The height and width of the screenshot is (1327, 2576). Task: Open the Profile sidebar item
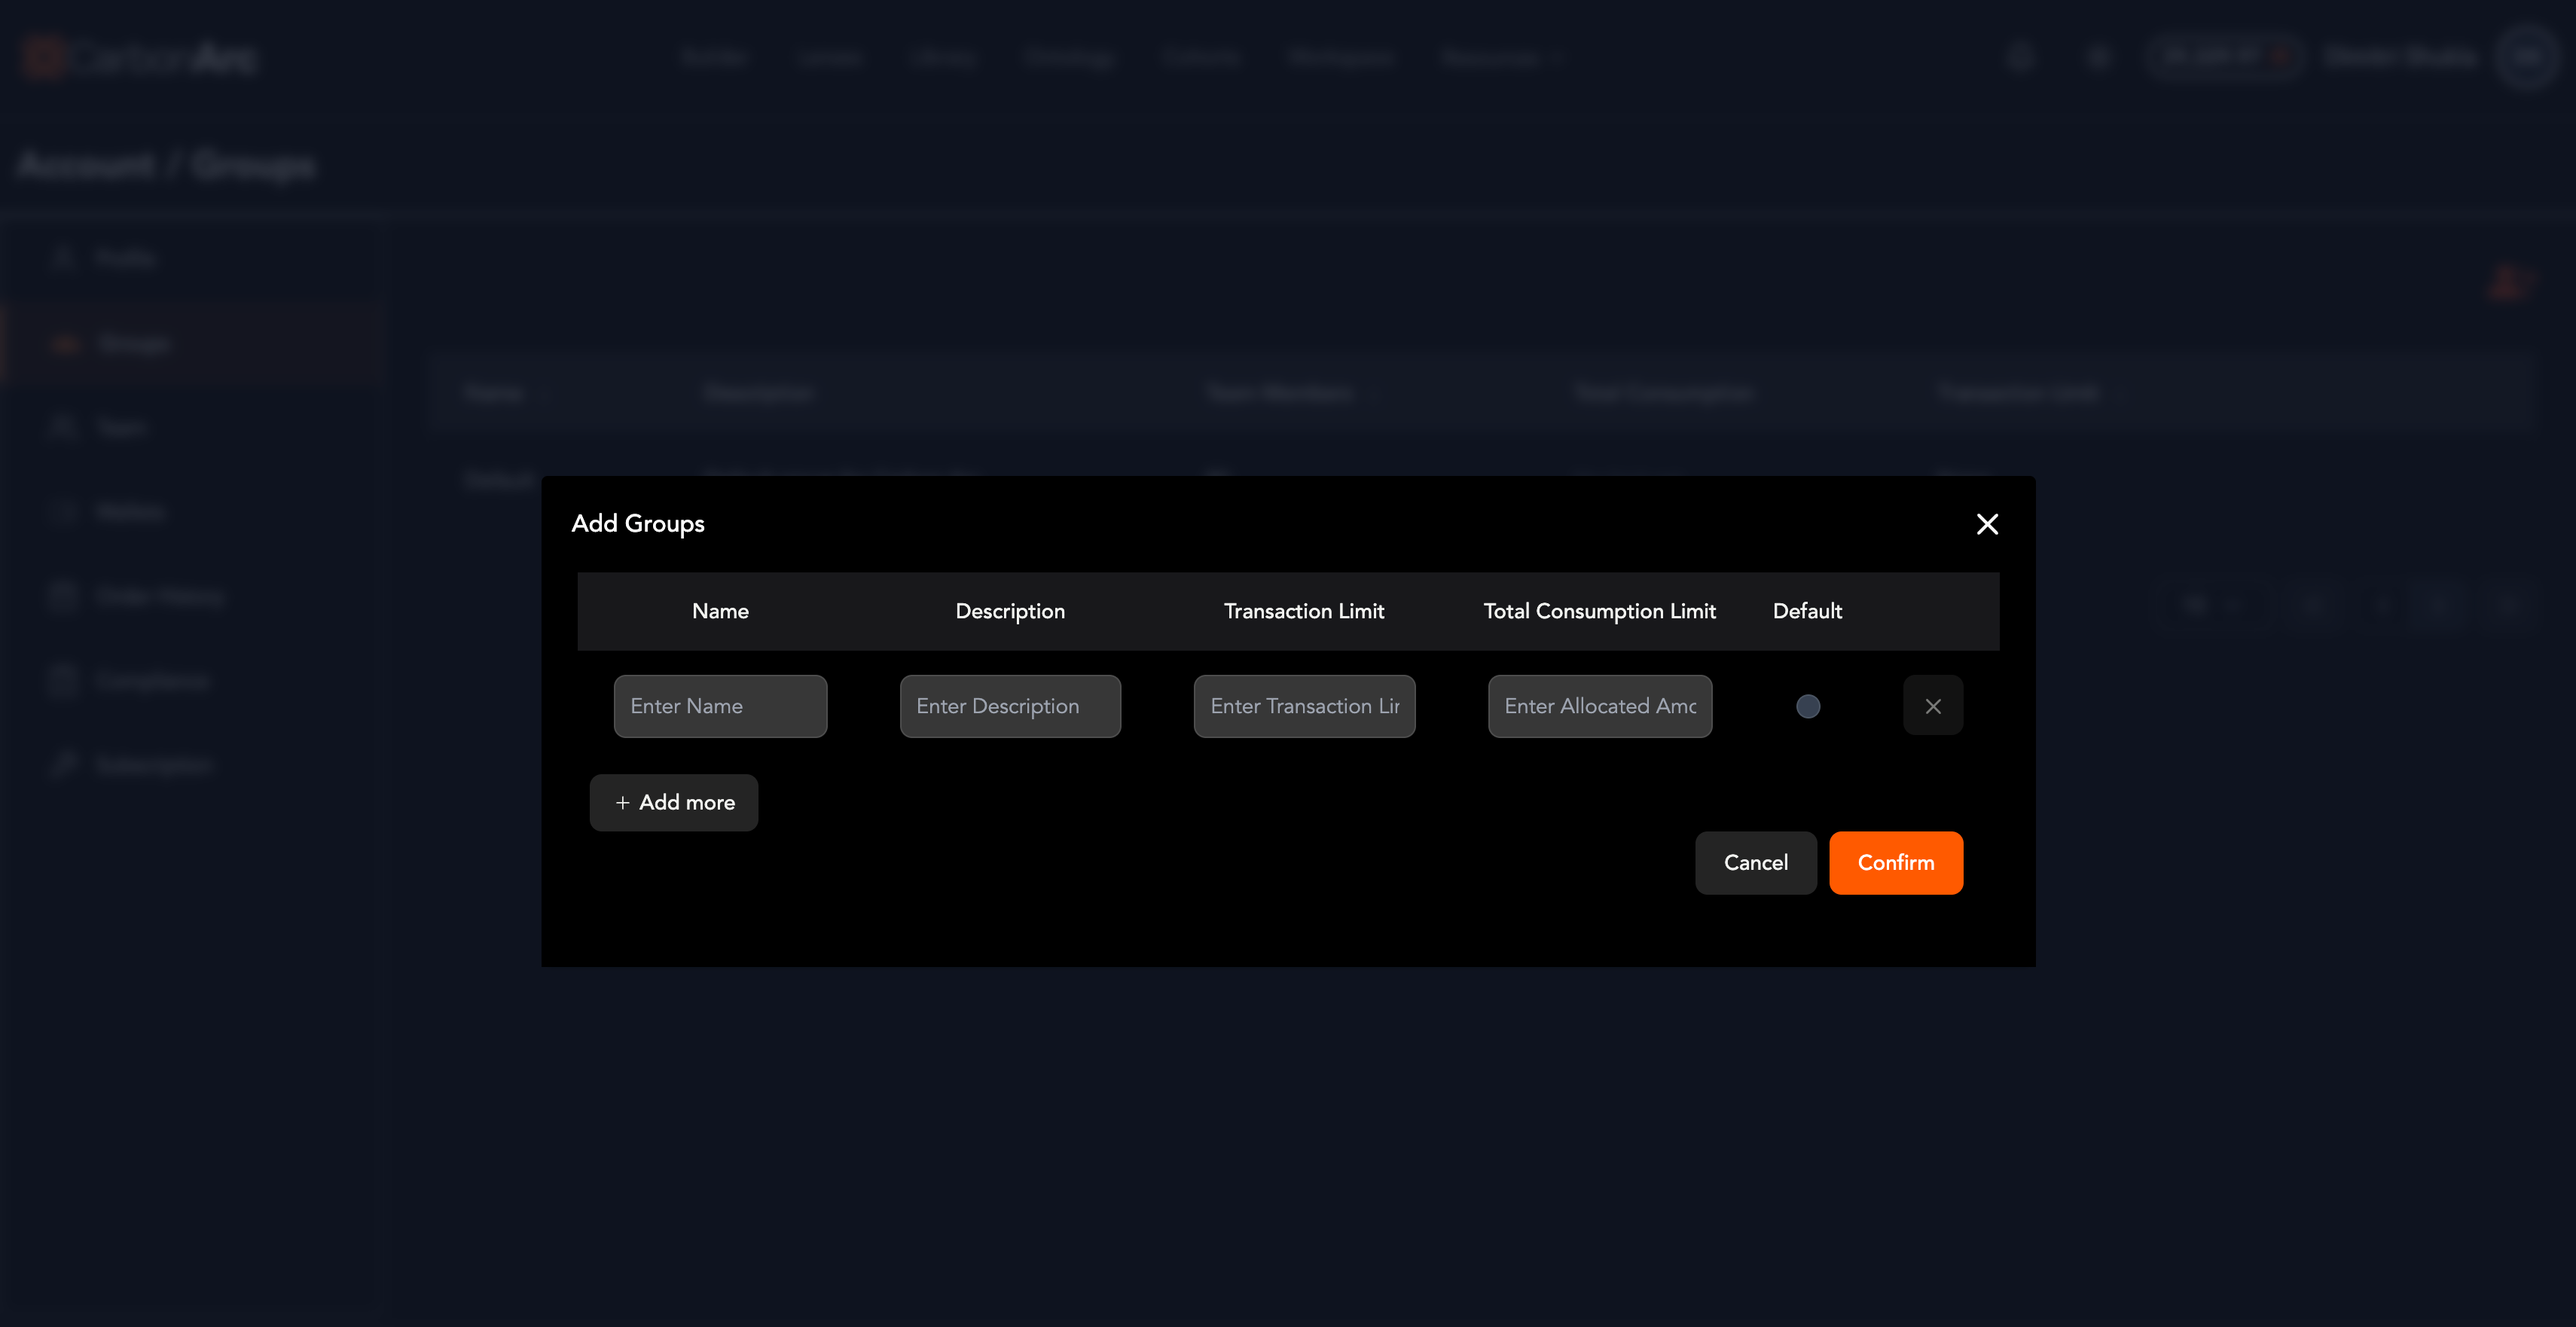tap(125, 259)
